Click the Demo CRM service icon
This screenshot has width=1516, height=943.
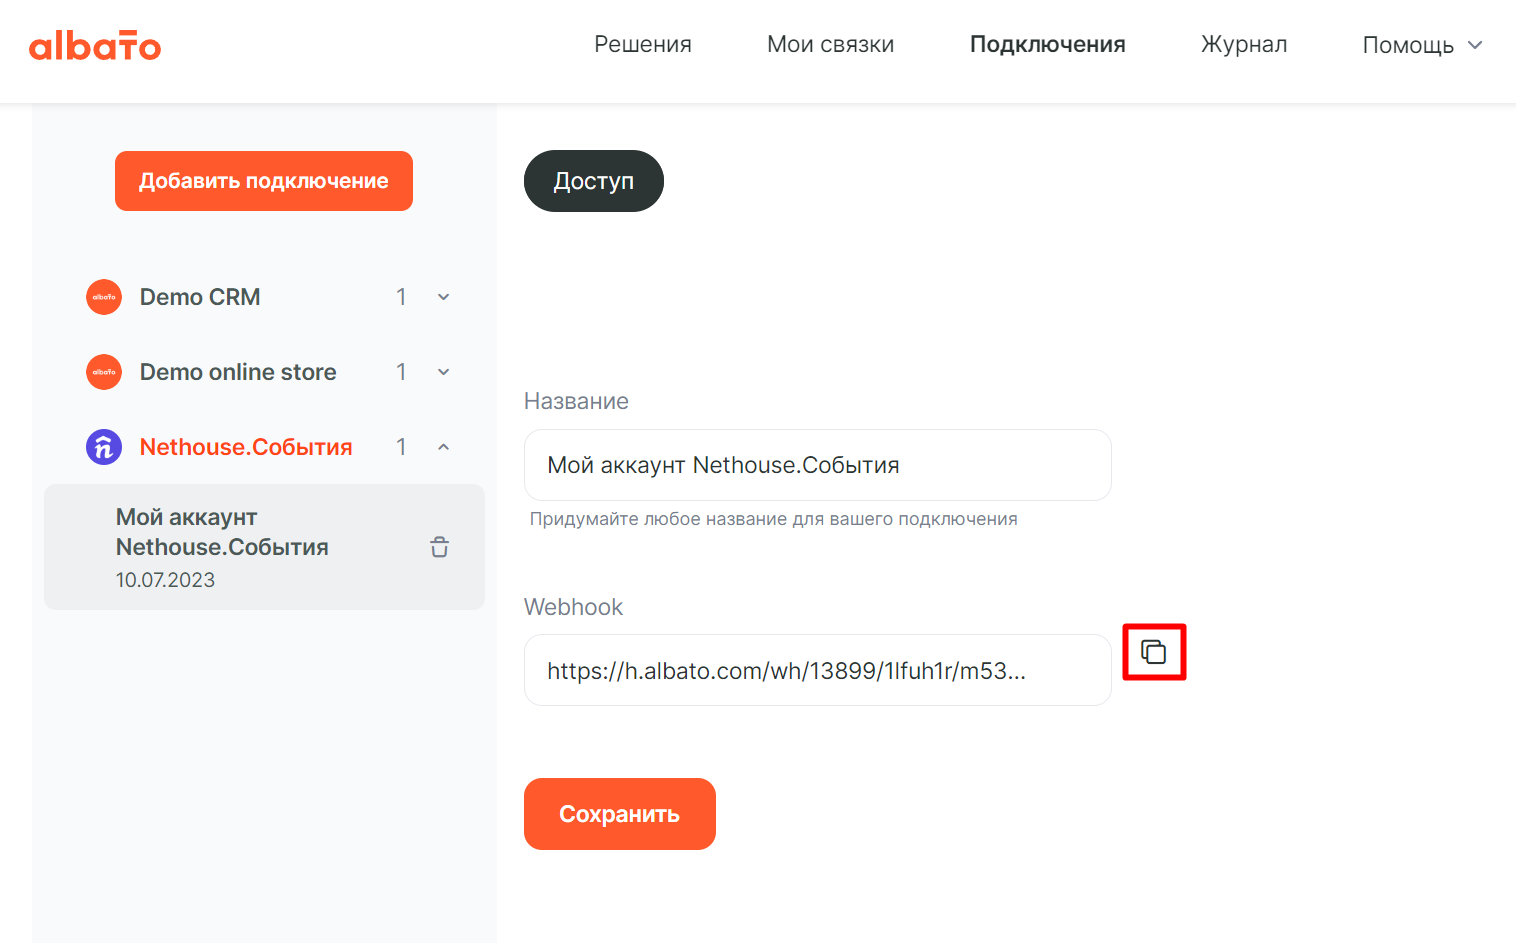pos(104,297)
